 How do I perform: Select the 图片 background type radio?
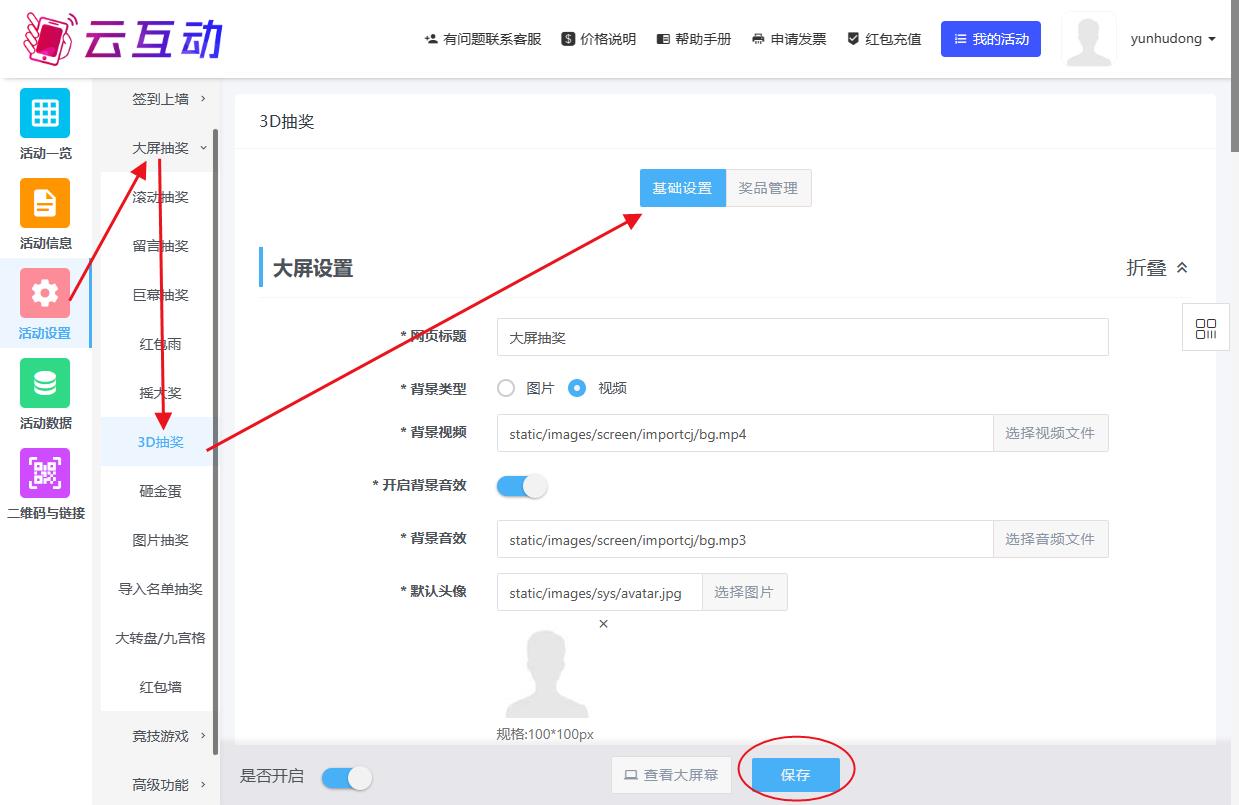[x=507, y=388]
